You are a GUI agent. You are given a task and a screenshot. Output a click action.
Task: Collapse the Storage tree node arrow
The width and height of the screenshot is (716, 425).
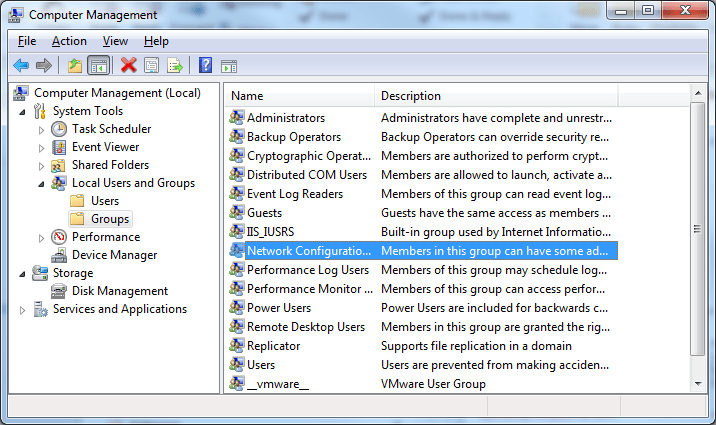(22, 274)
